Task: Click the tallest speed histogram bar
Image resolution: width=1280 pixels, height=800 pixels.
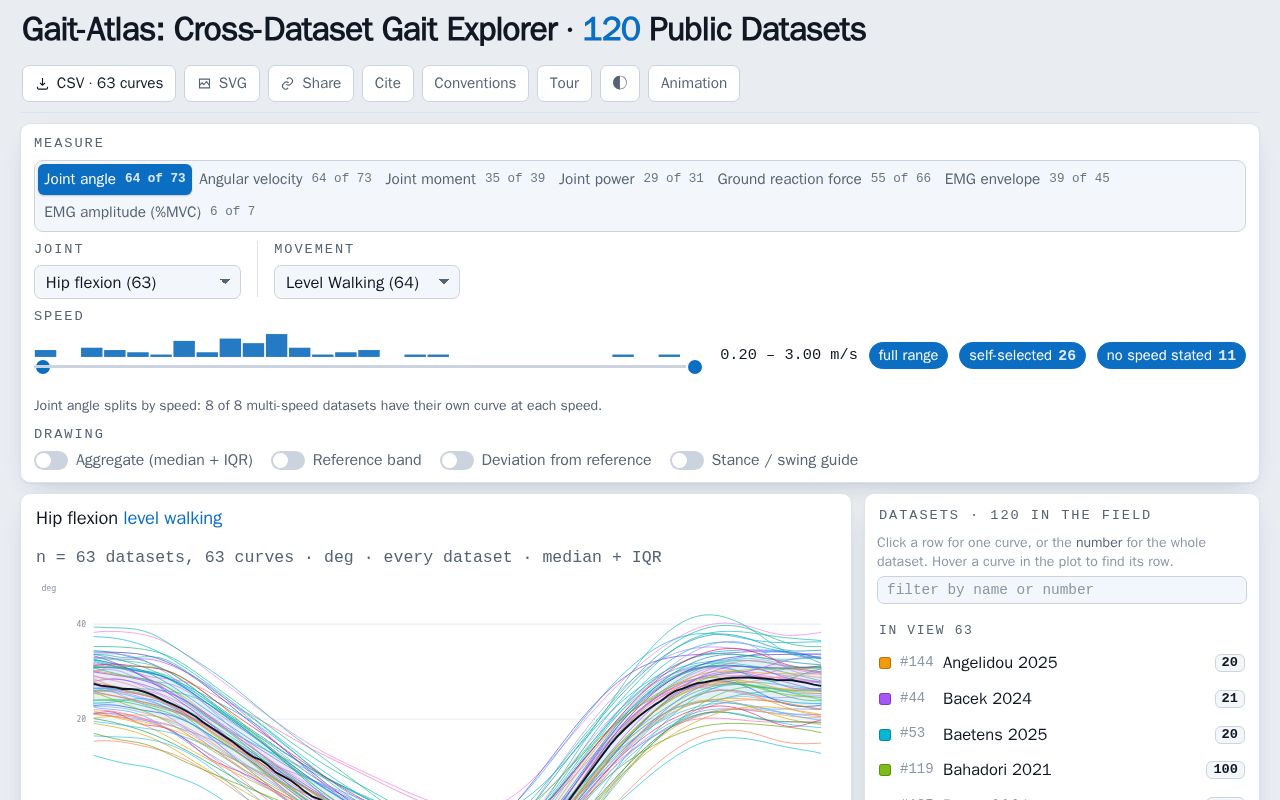Action: 277,346
